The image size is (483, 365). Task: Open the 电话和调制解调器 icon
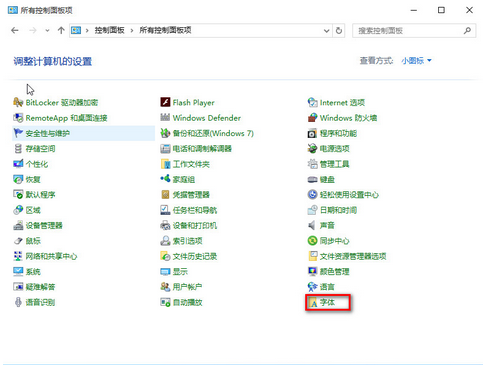pos(165,148)
